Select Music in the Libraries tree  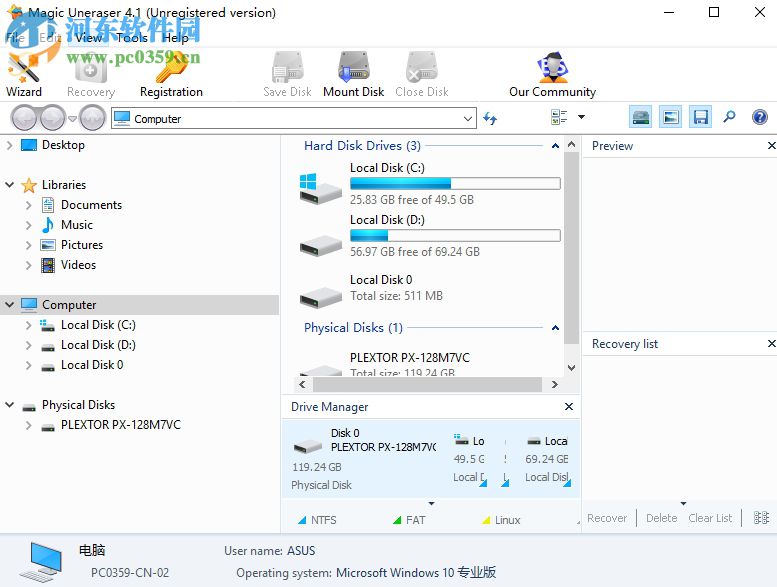tap(77, 225)
